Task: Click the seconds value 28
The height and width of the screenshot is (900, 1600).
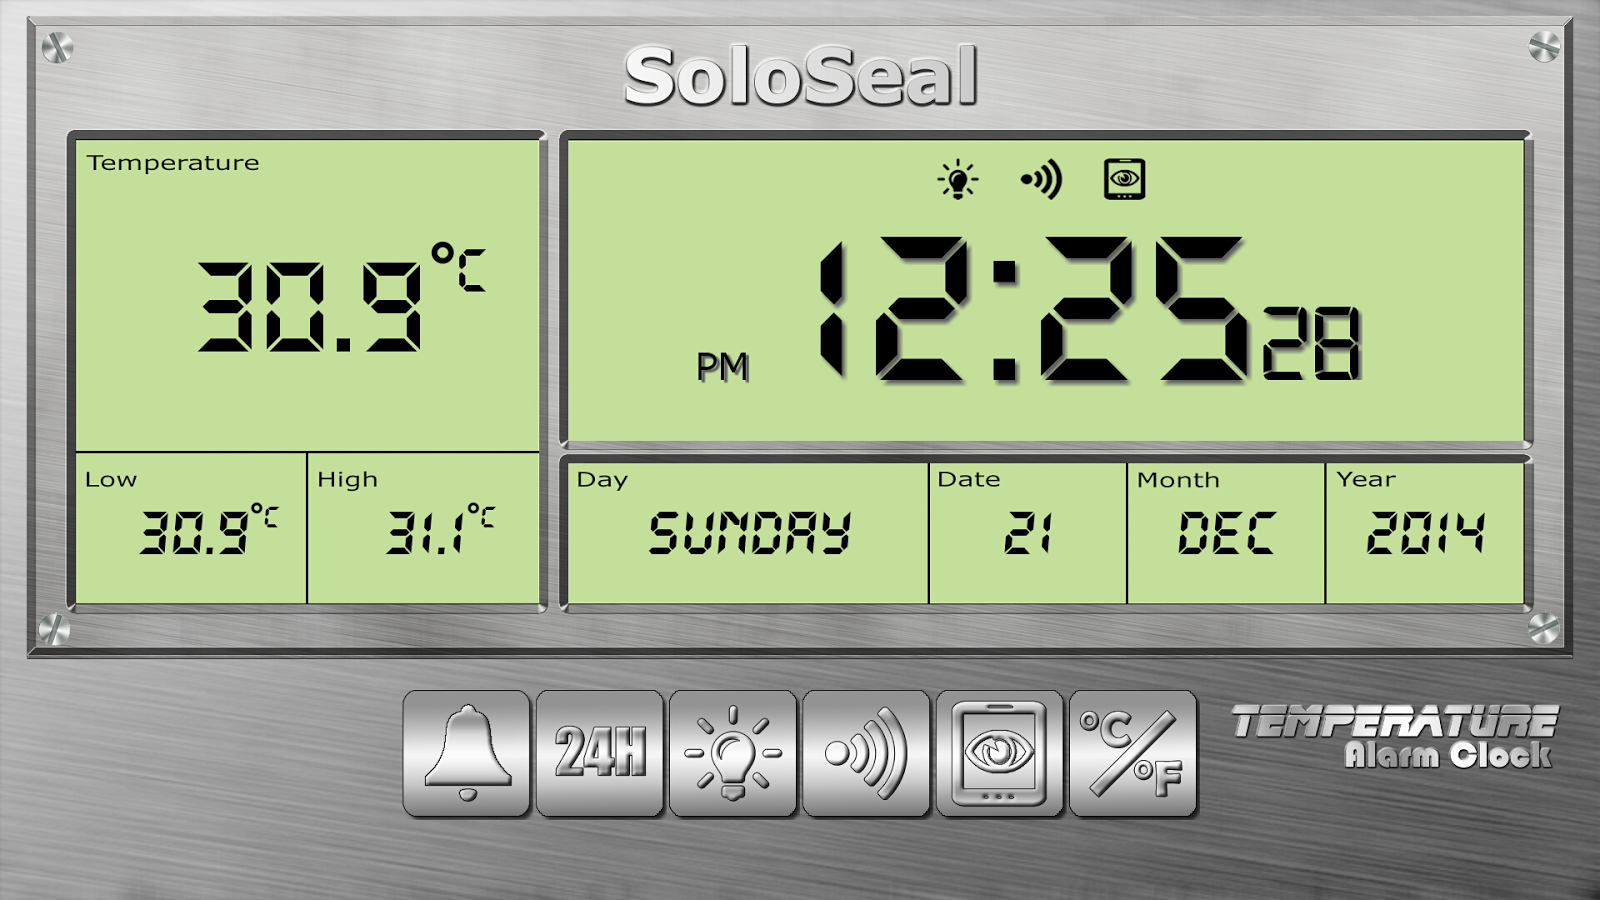Action: [1311, 343]
